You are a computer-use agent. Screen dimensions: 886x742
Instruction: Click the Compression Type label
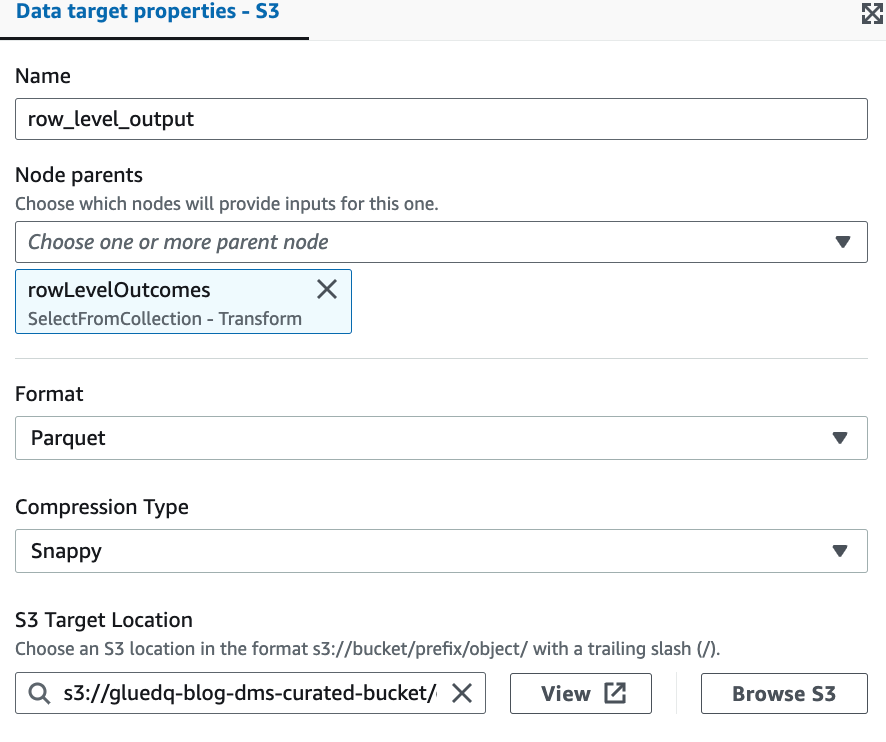[102, 507]
